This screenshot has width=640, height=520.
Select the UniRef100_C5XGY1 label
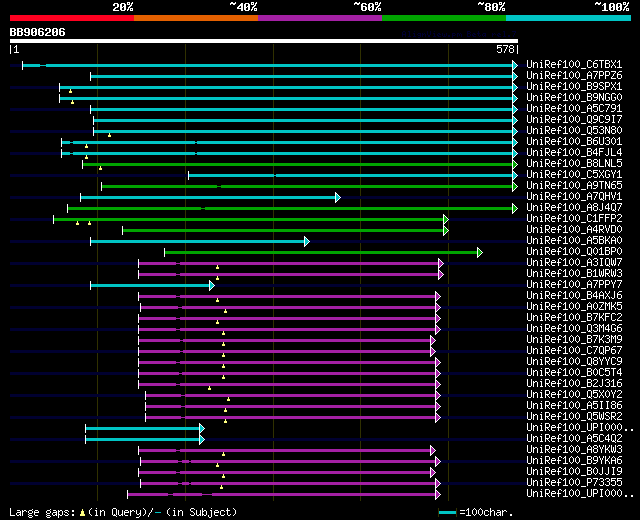574,175
